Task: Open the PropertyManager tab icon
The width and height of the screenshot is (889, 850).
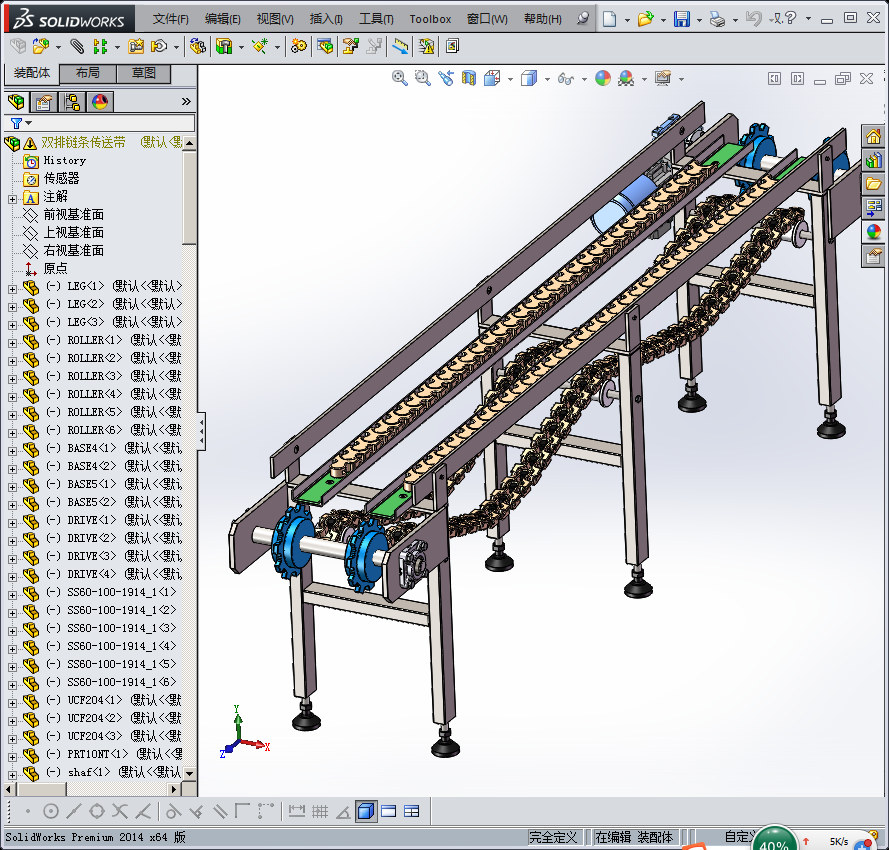Action: pyautogui.click(x=44, y=103)
